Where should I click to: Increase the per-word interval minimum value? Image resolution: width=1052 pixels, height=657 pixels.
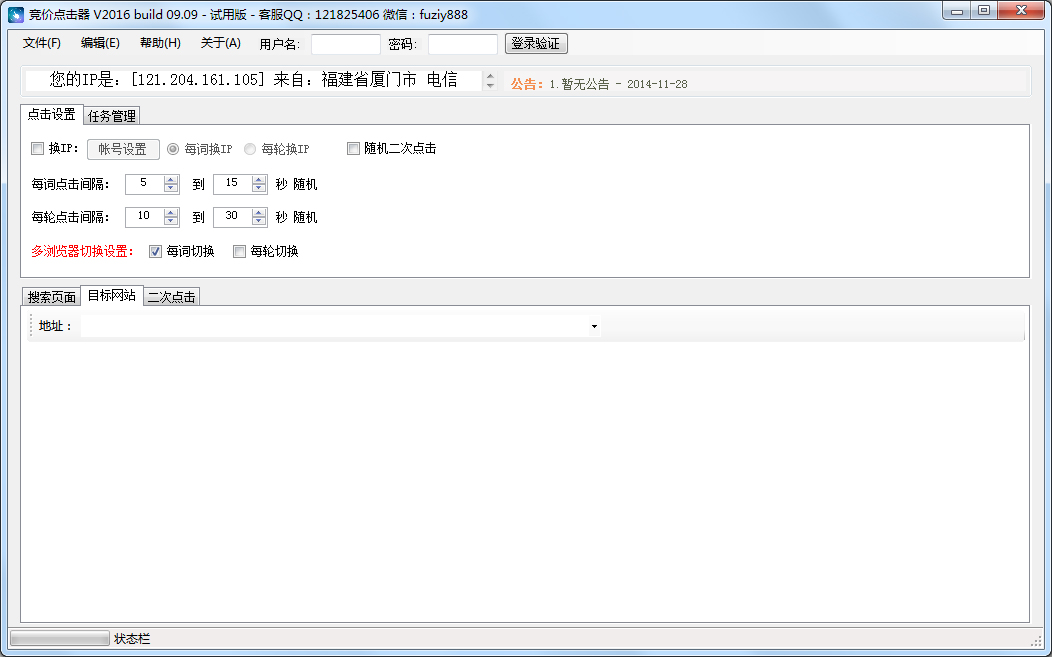171,179
